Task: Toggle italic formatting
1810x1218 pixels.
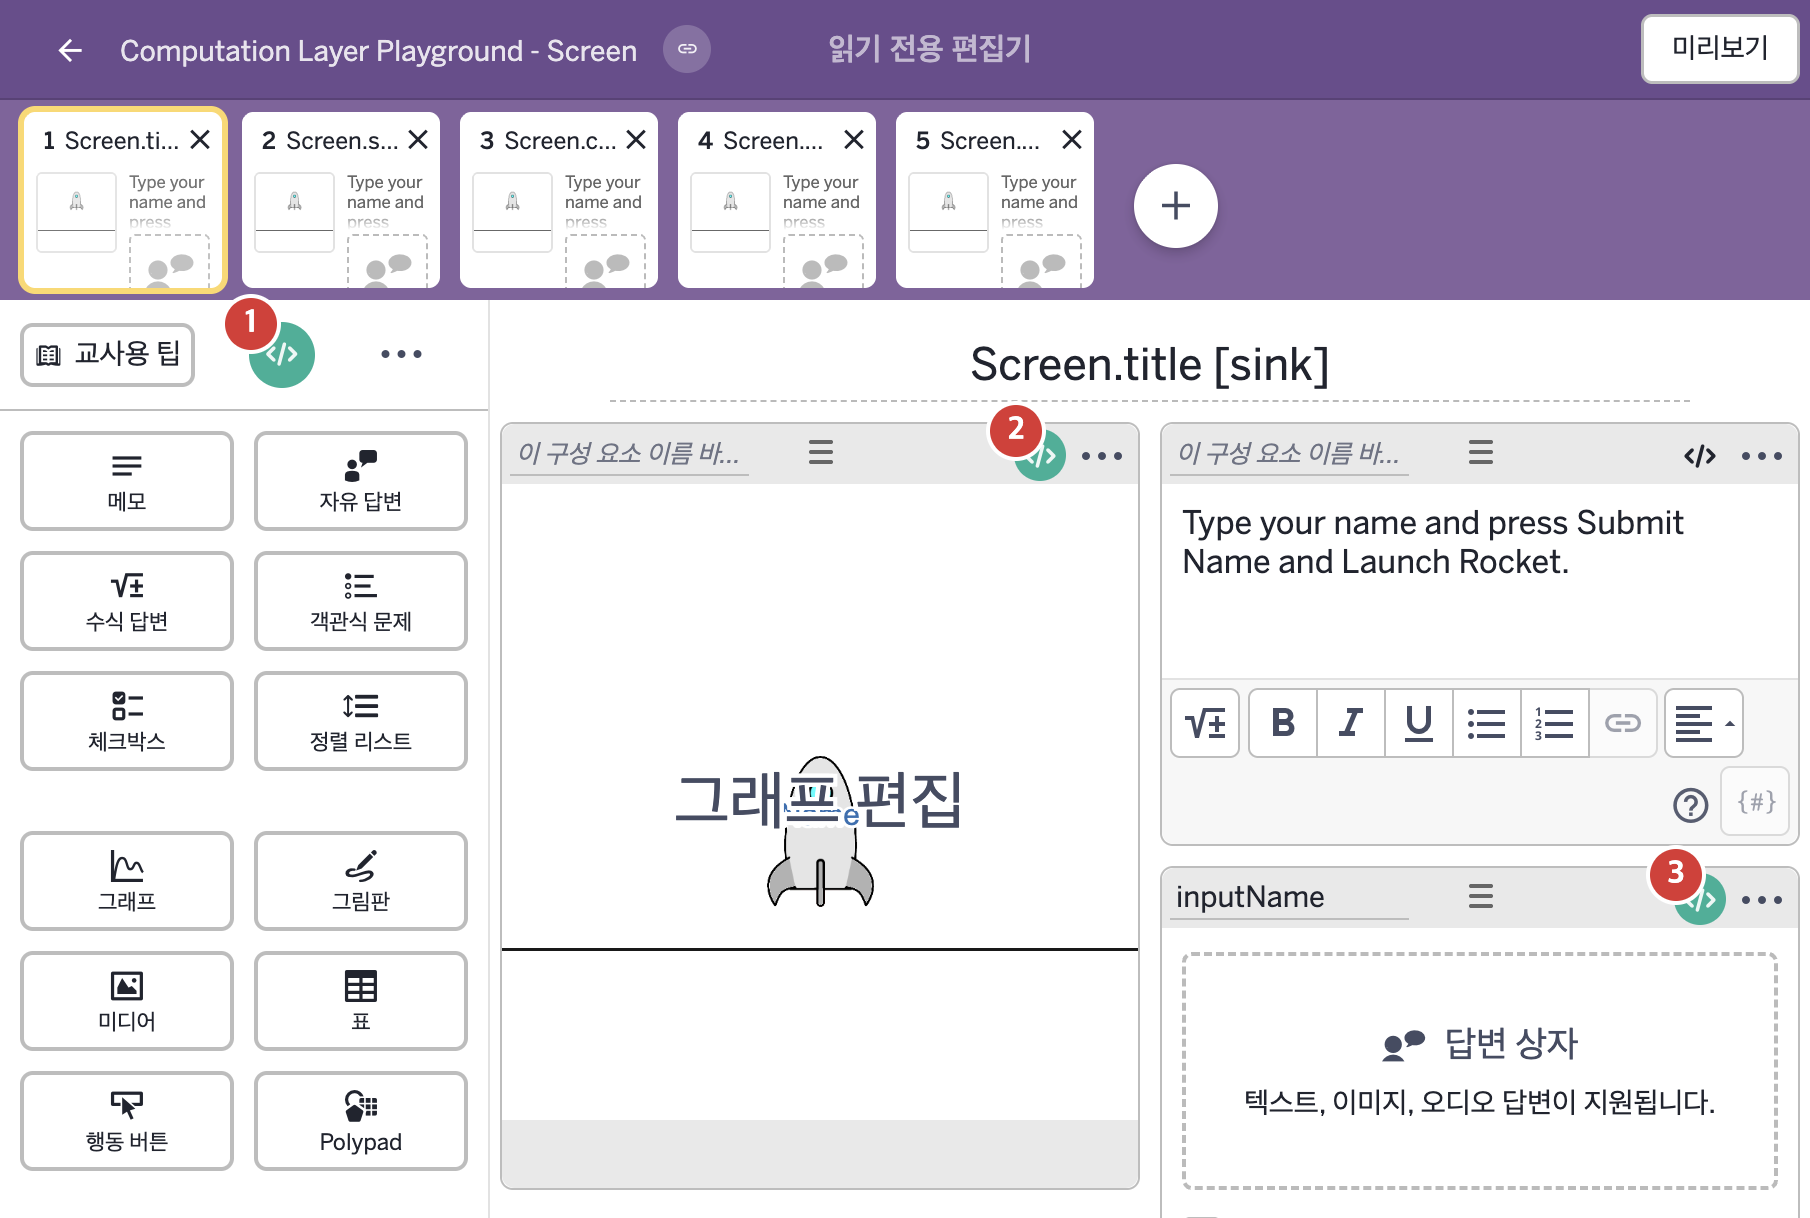Action: 1351,723
